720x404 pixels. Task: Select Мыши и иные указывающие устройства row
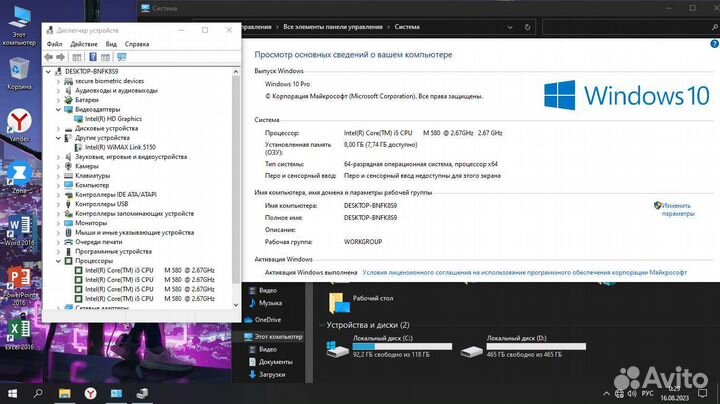135,233
